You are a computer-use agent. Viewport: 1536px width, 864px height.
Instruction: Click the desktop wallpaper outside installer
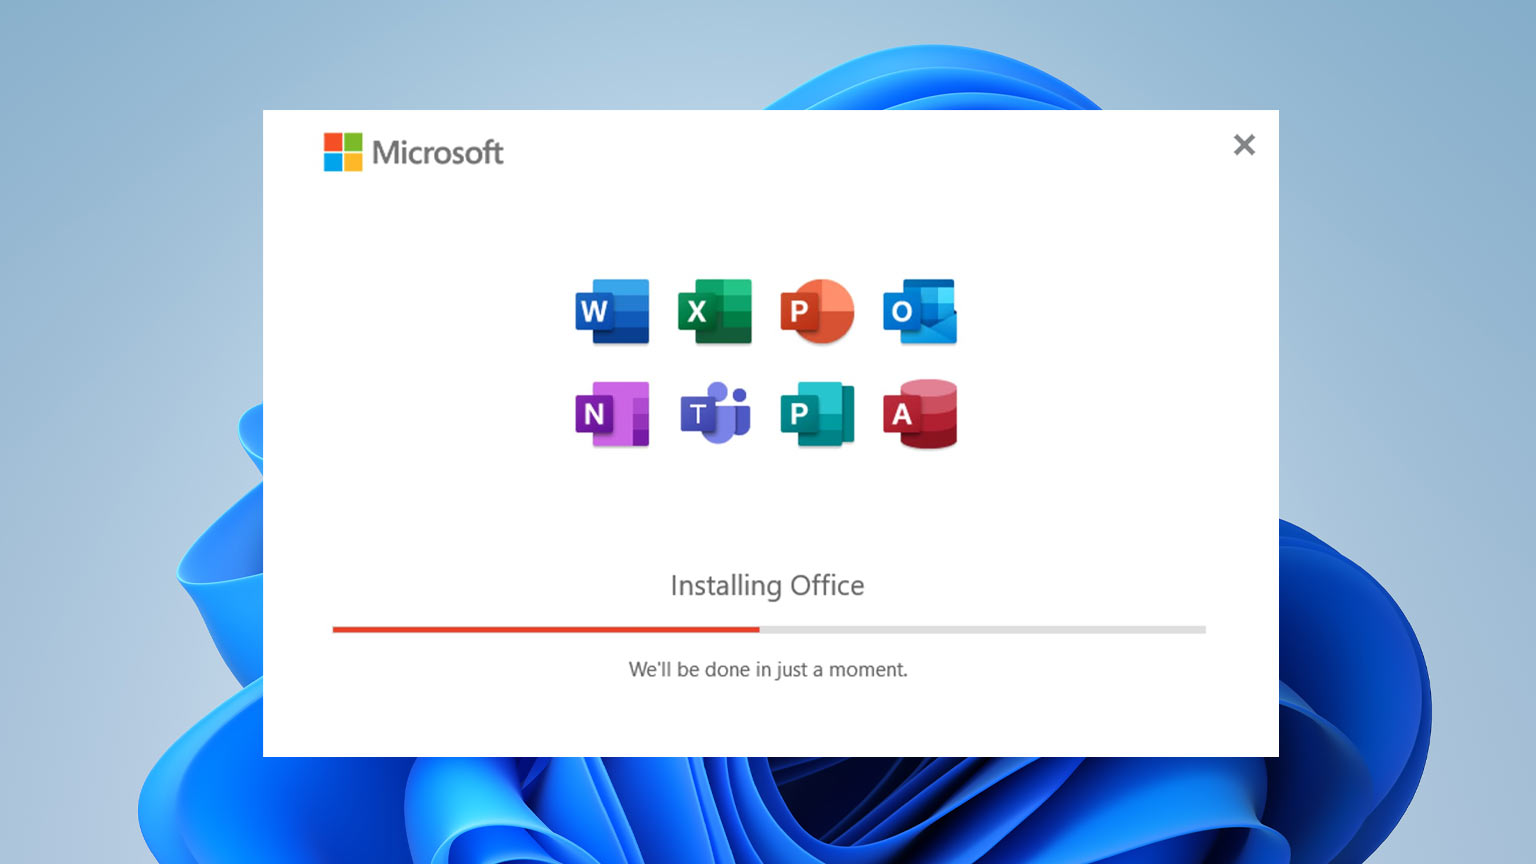(130, 430)
